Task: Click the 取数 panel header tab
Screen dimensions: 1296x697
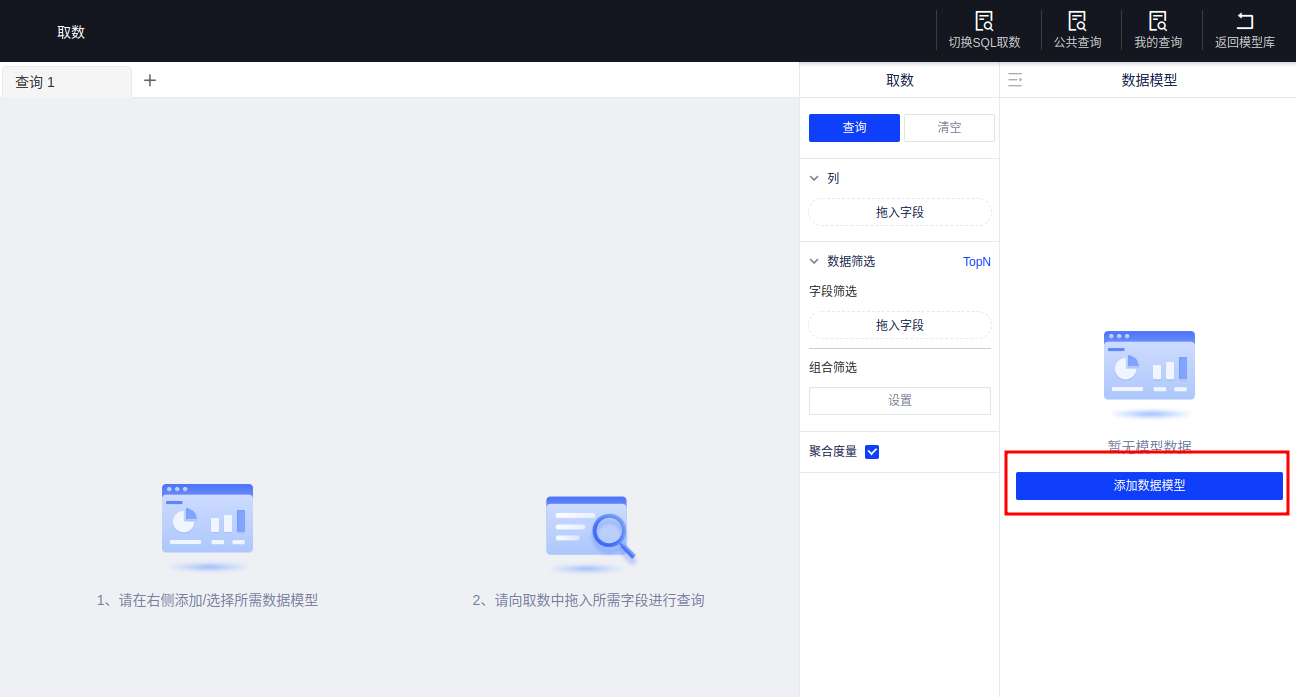Action: point(899,80)
